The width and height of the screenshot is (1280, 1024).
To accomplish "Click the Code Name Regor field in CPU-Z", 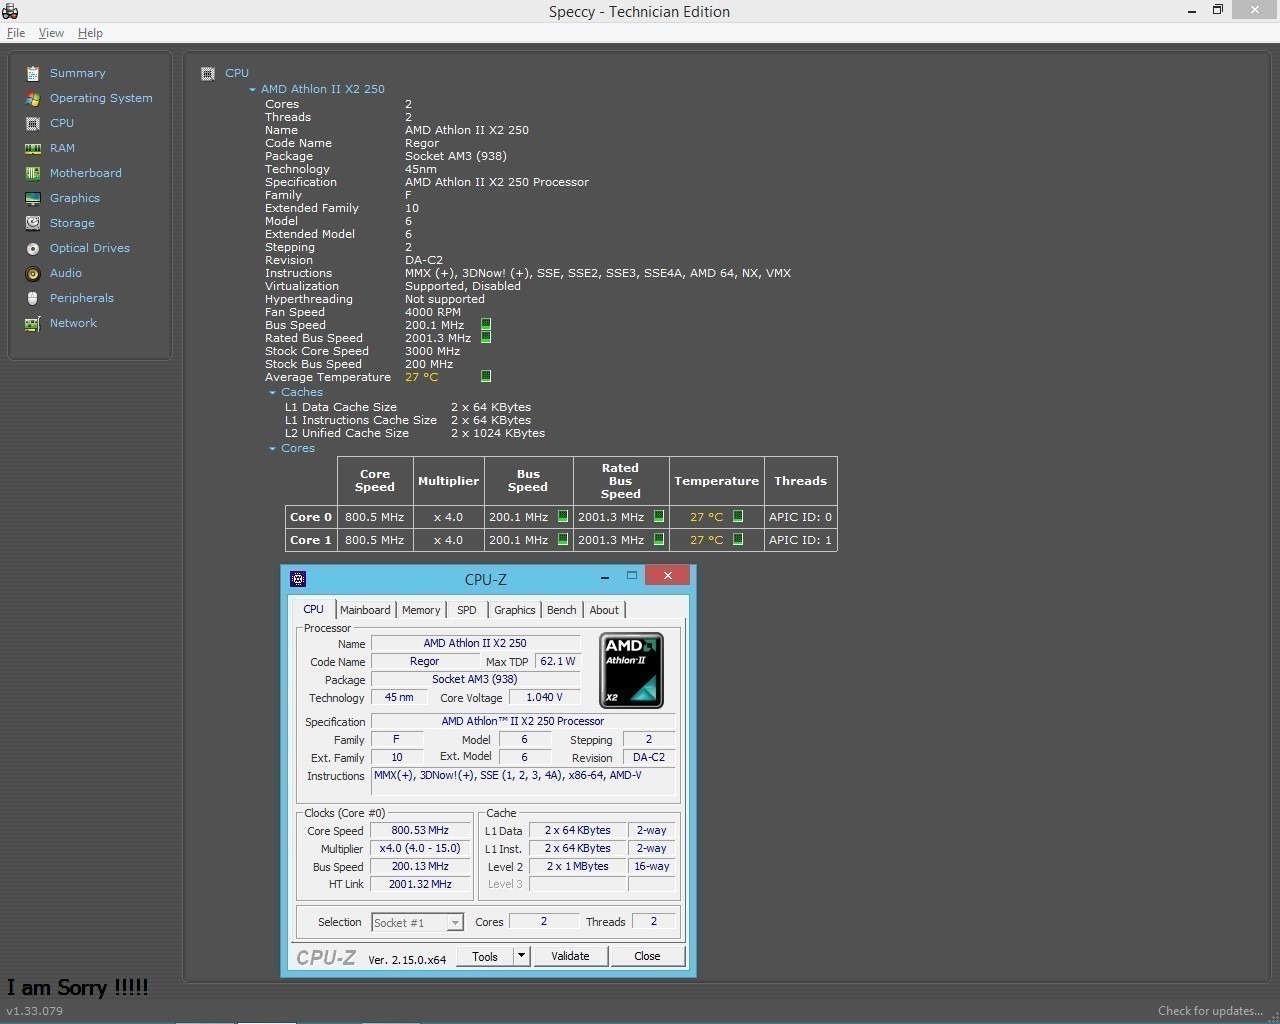I will [x=424, y=661].
